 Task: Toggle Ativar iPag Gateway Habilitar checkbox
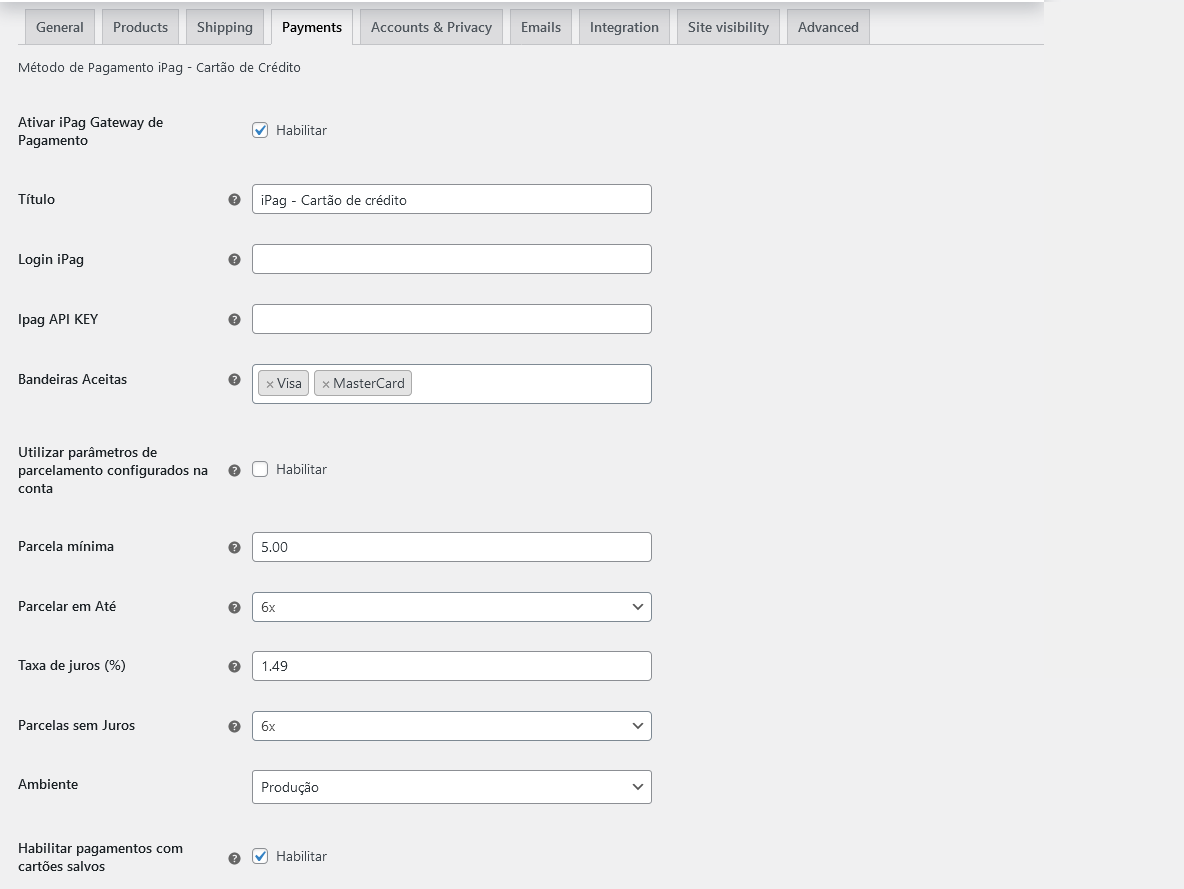[x=260, y=130]
